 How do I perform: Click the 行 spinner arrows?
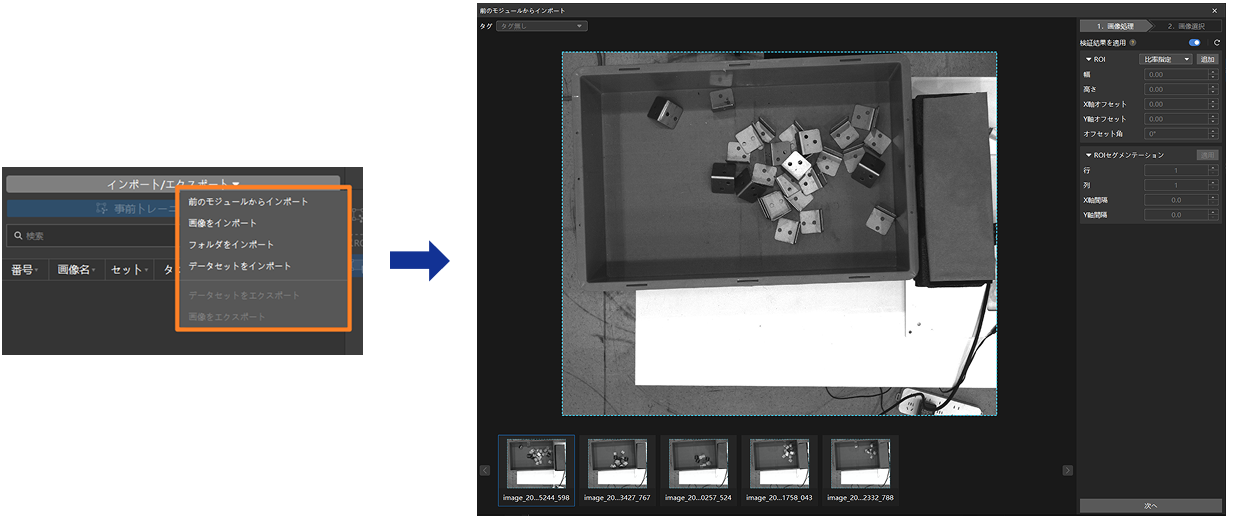[x=1213, y=170]
